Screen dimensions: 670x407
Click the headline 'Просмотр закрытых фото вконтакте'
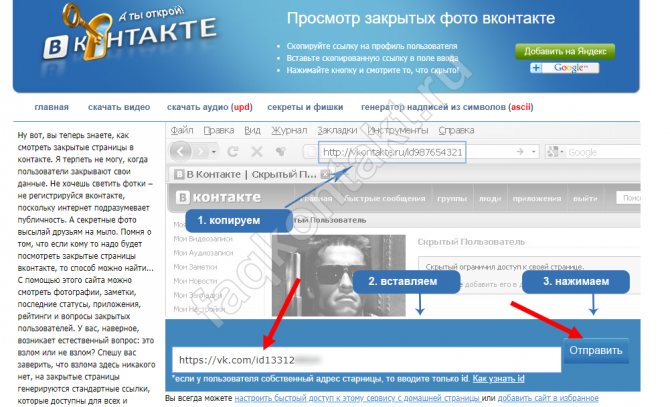pos(420,18)
